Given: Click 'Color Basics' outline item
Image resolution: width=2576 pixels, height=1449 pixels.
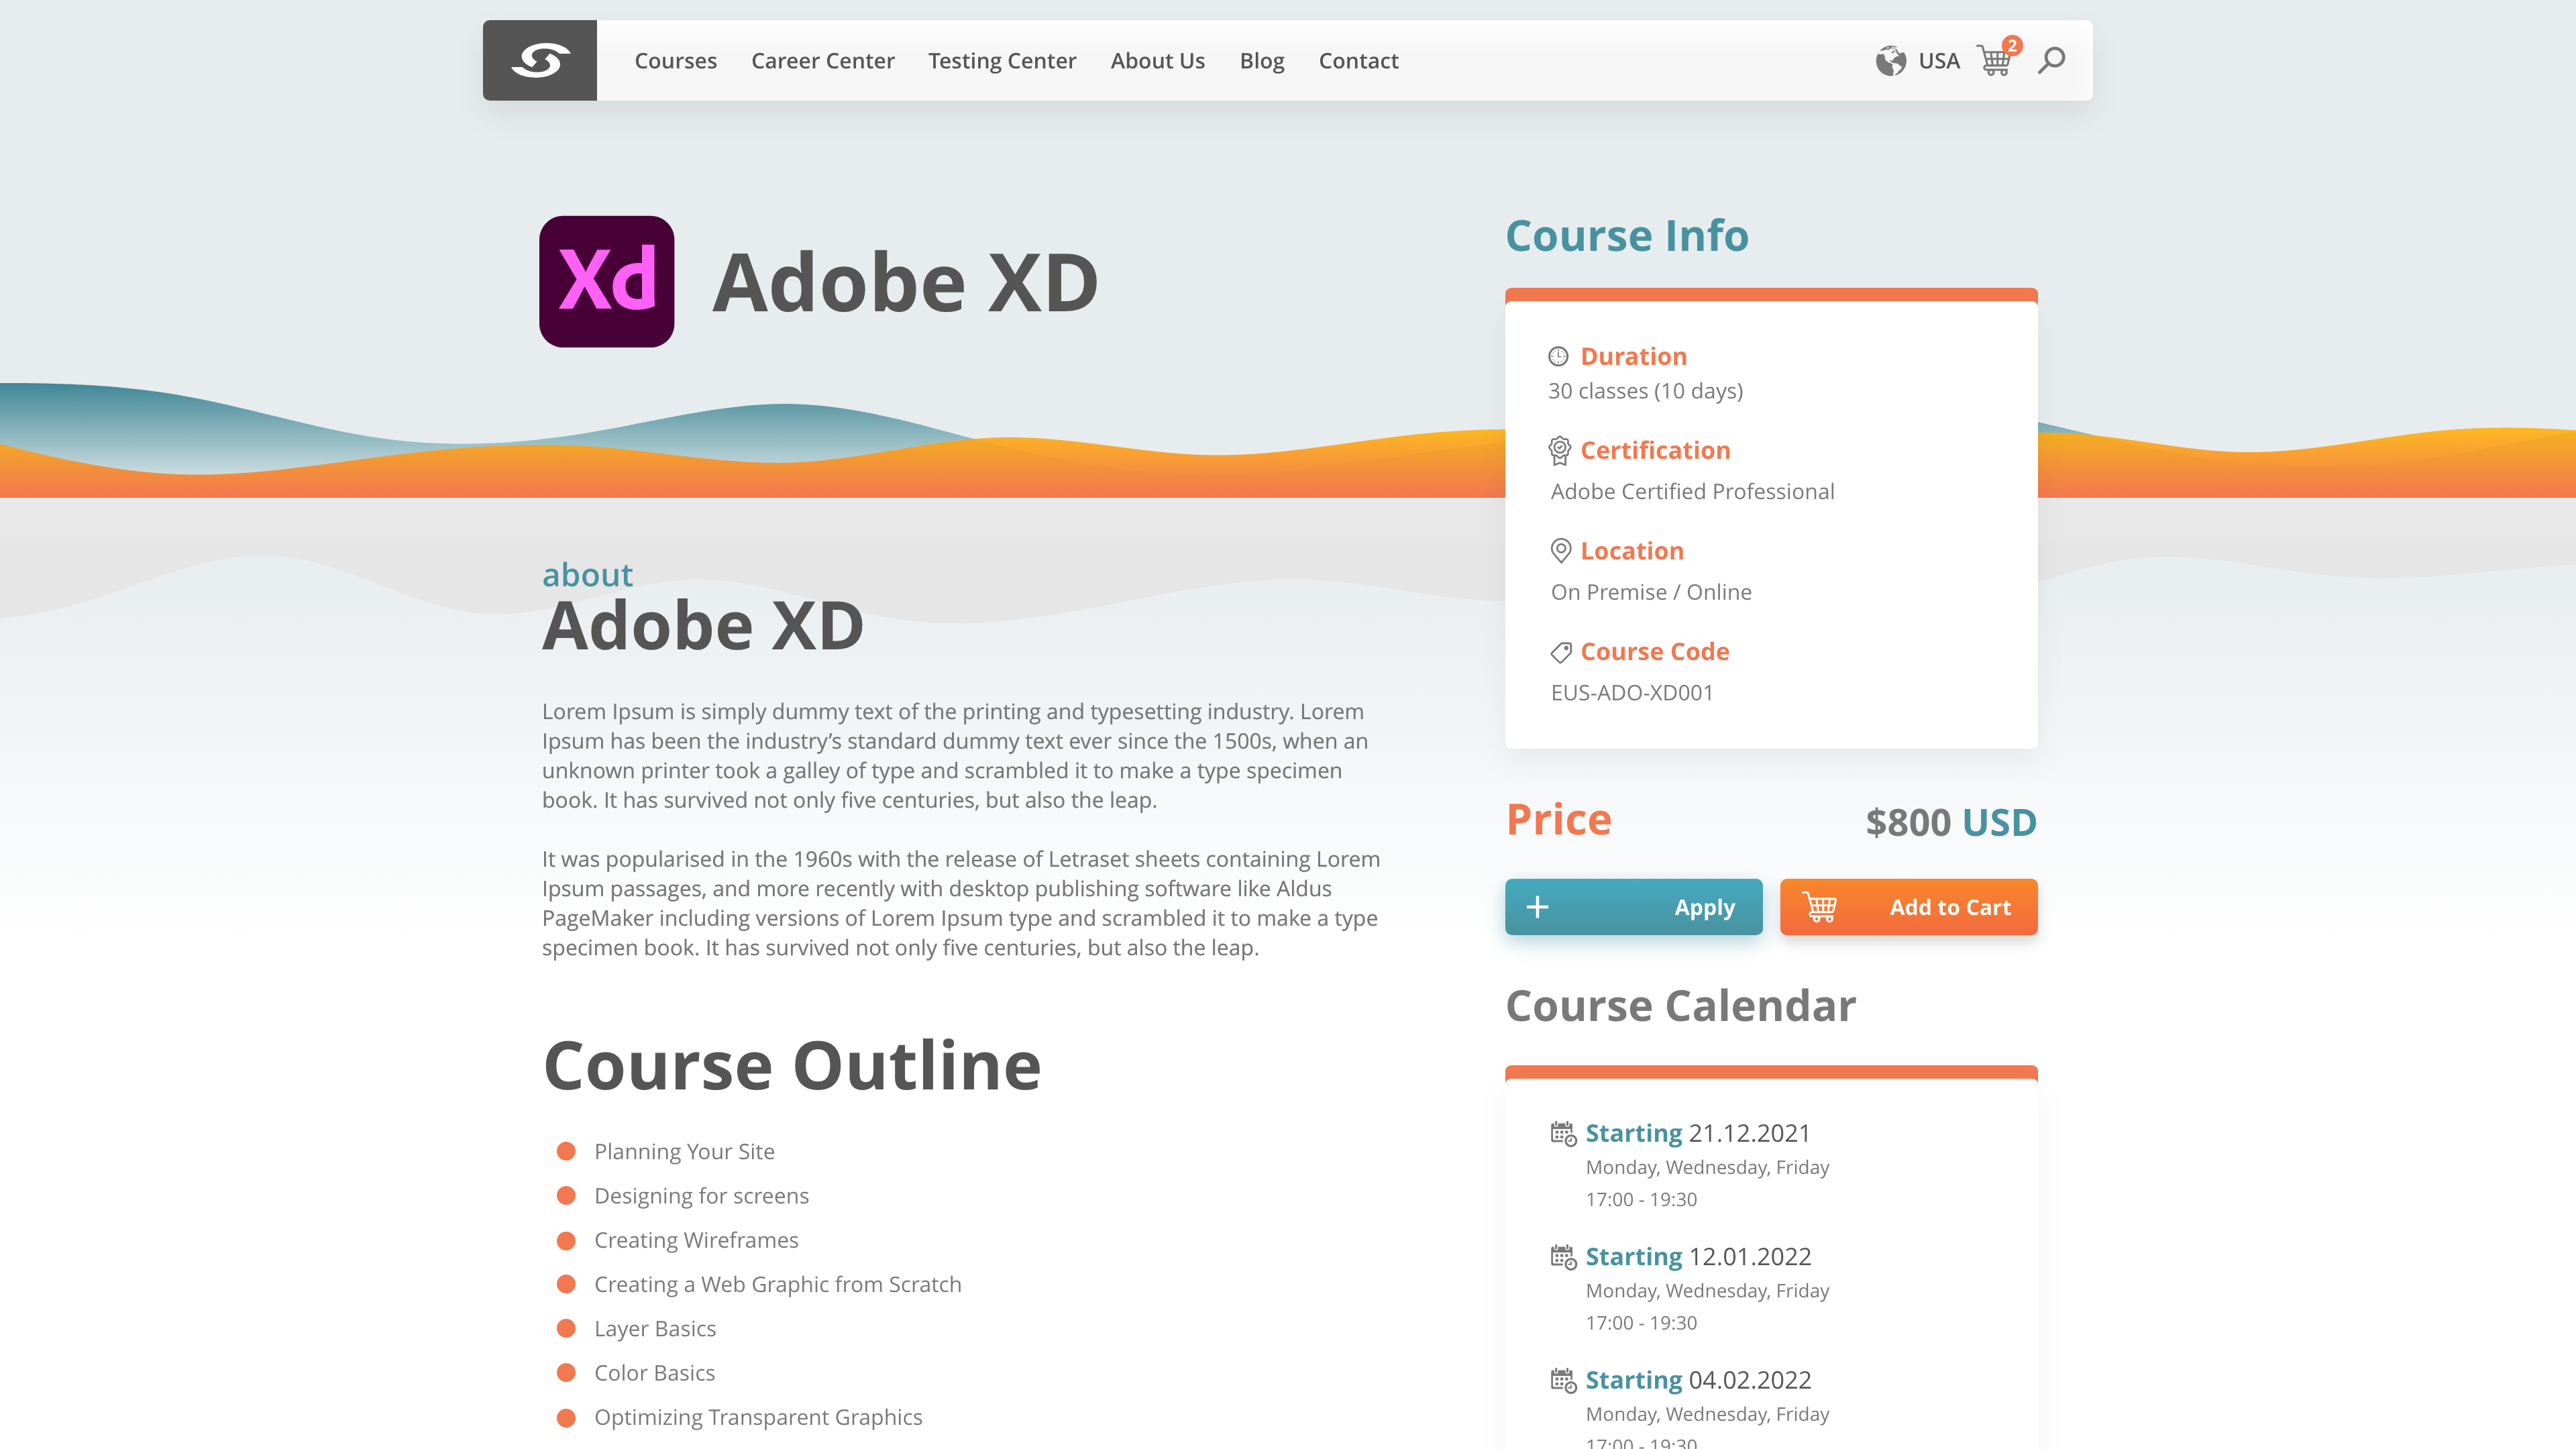Looking at the screenshot, I should (654, 1372).
